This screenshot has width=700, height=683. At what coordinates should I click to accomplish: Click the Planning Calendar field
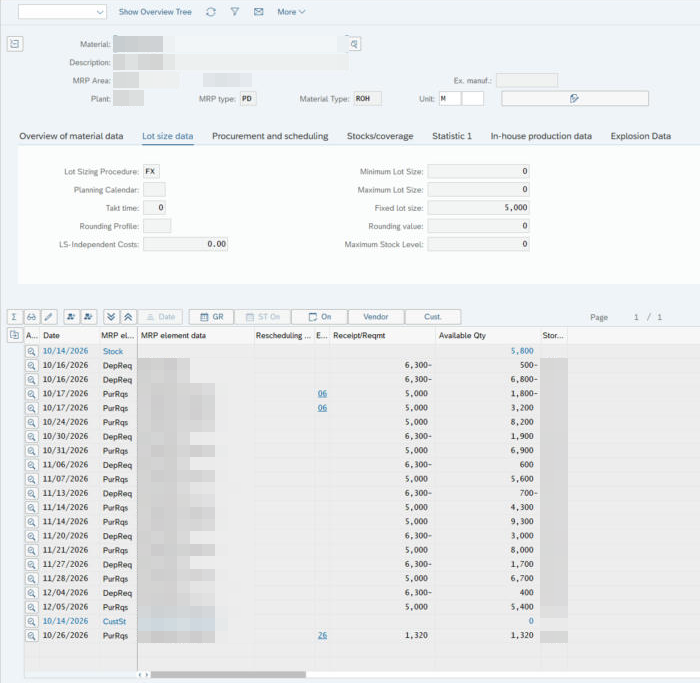(154, 190)
